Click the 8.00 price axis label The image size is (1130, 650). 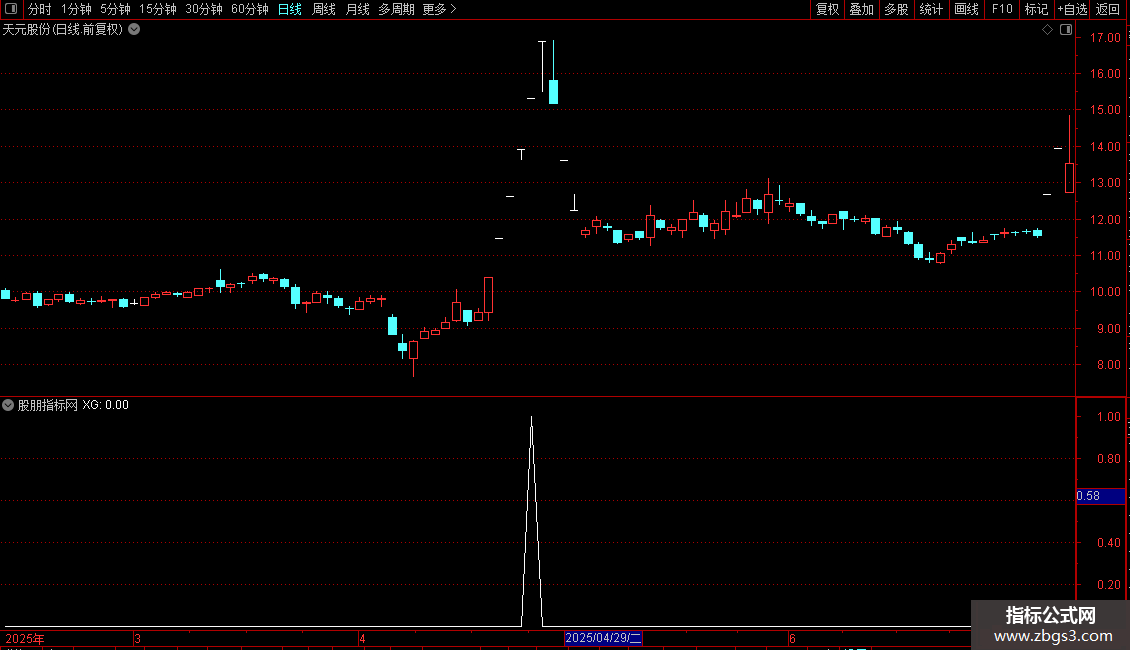(x=1108, y=365)
